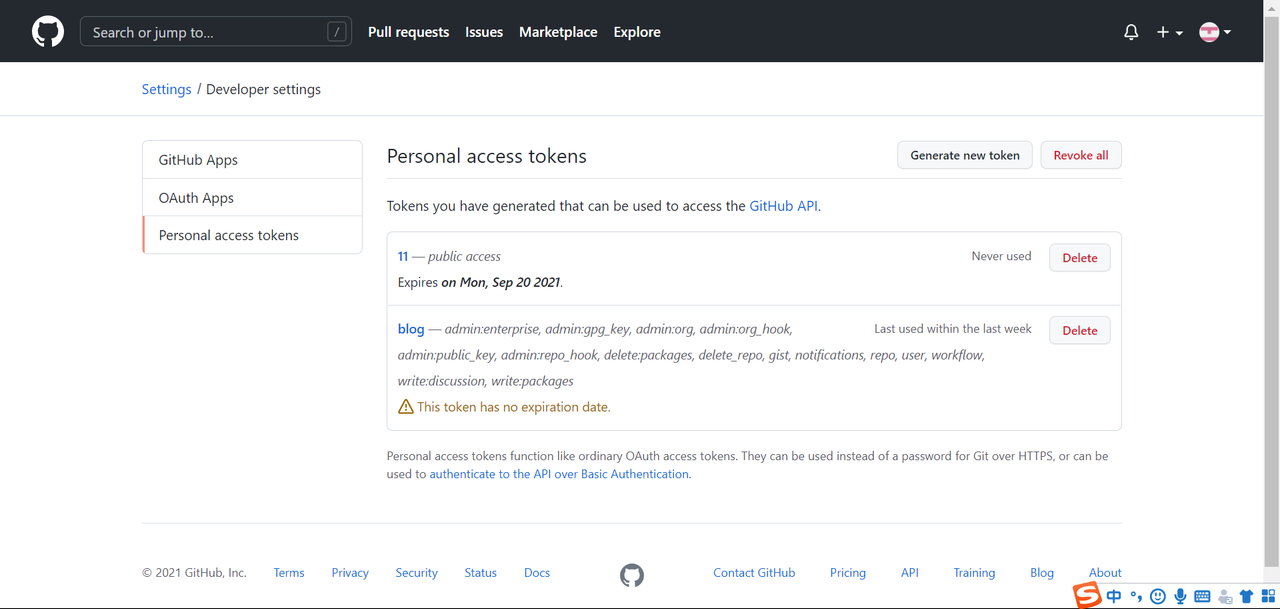Open Pull requests in top navigation

(x=408, y=32)
